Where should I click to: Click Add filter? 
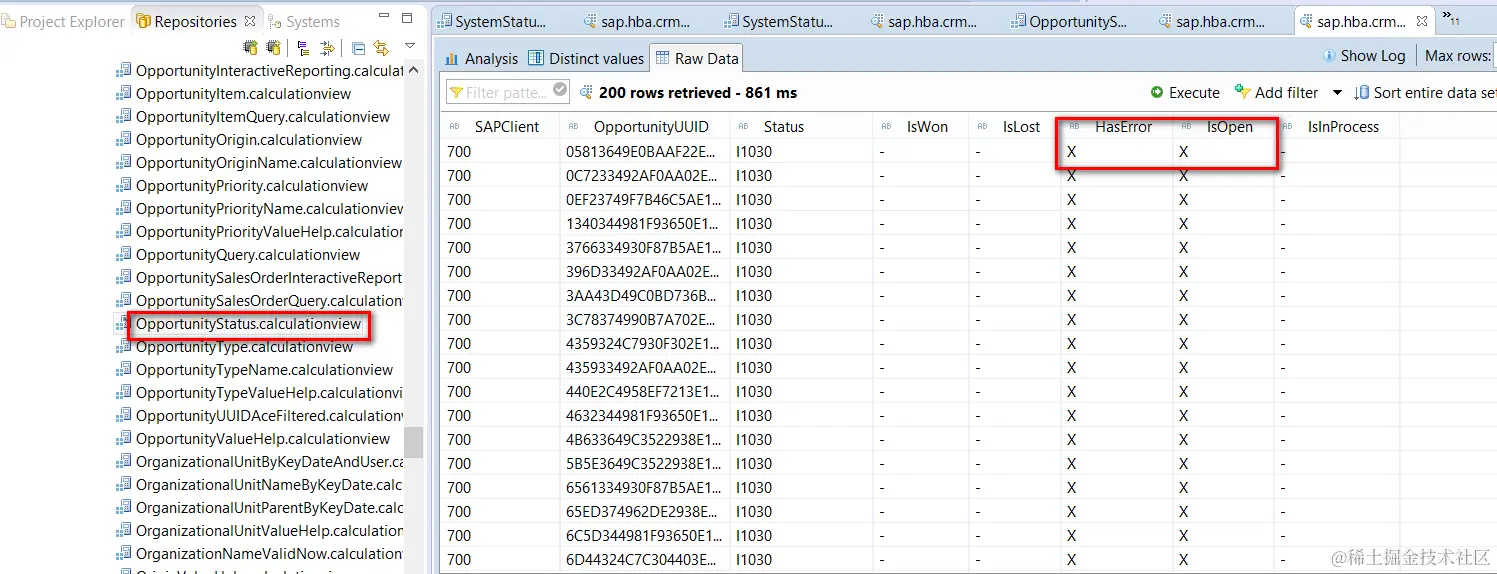click(1277, 92)
